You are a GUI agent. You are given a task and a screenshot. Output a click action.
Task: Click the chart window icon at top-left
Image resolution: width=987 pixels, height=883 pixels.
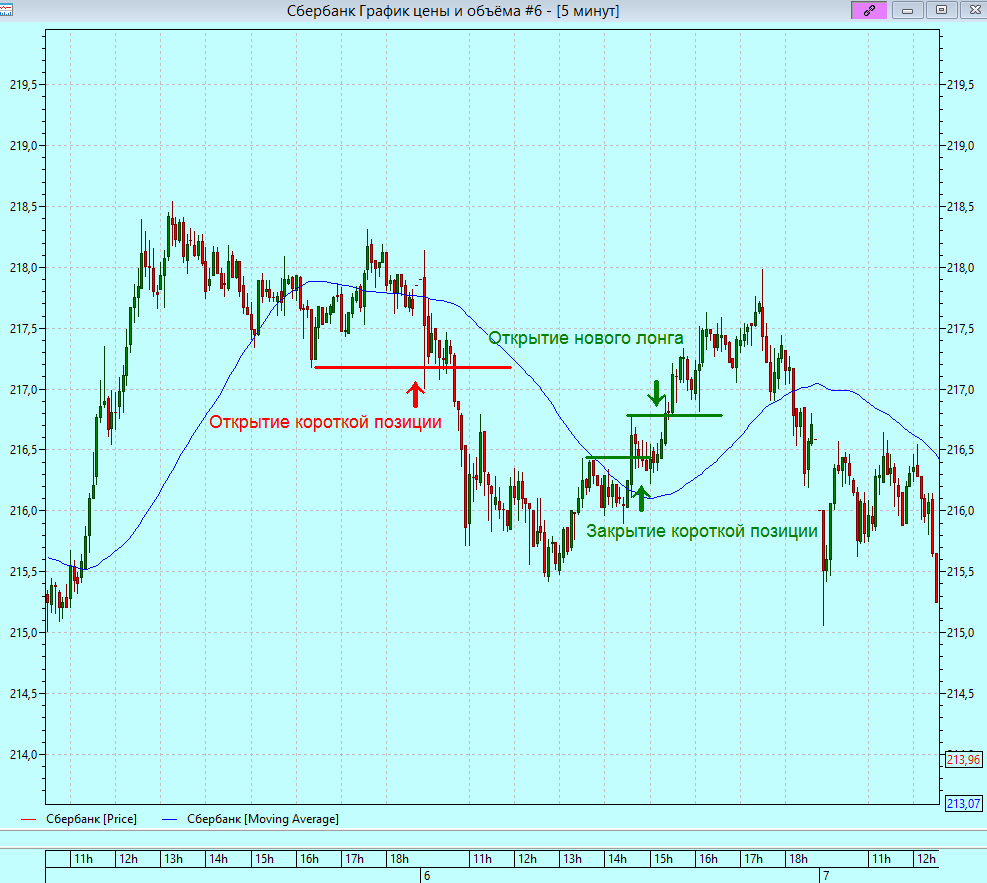click(x=6, y=10)
